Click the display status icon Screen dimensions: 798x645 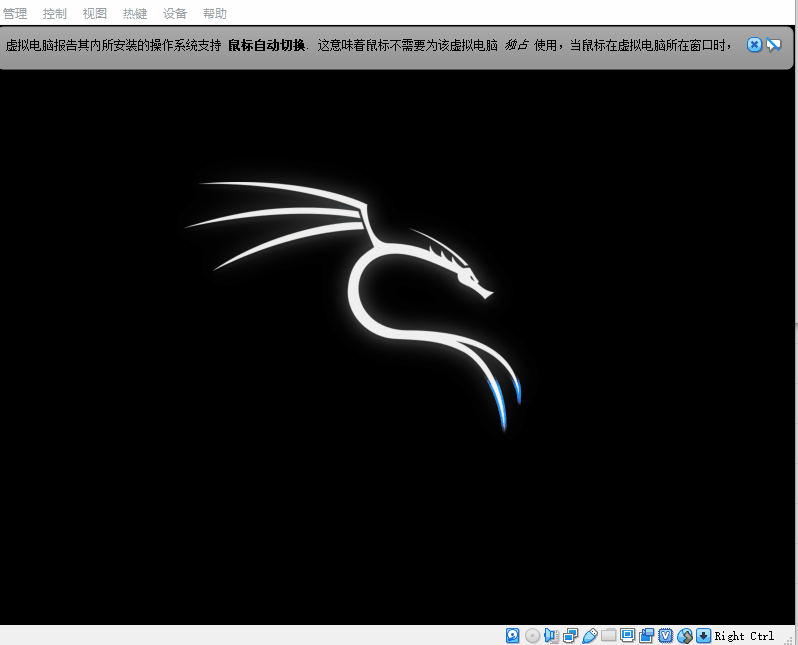[x=628, y=635]
